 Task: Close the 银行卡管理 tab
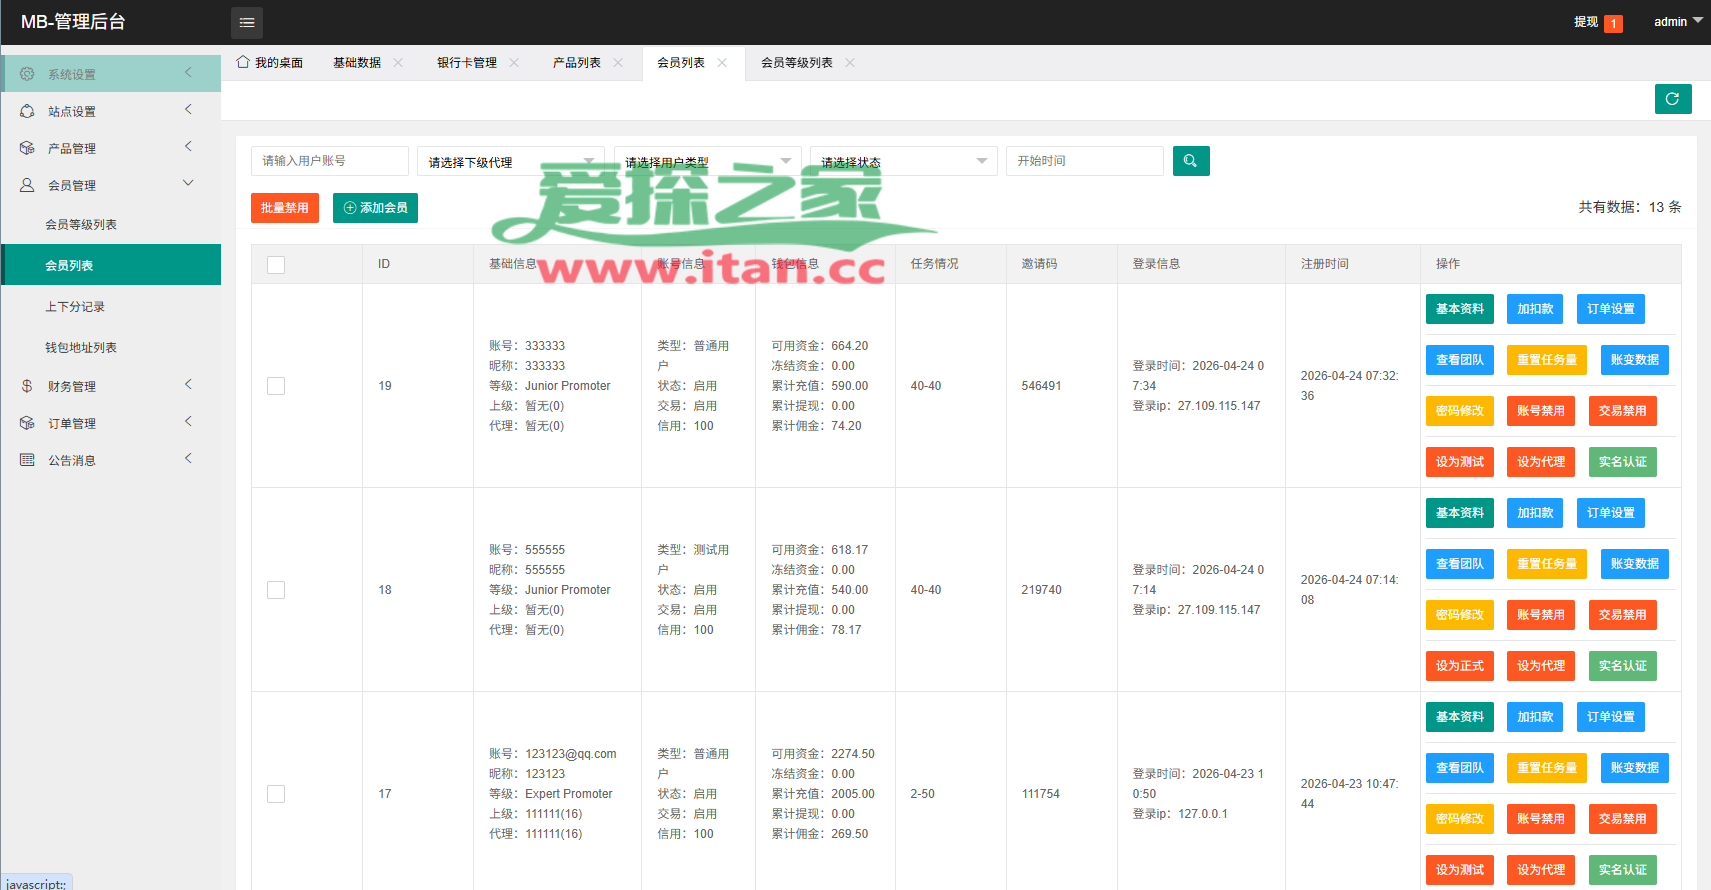(514, 62)
